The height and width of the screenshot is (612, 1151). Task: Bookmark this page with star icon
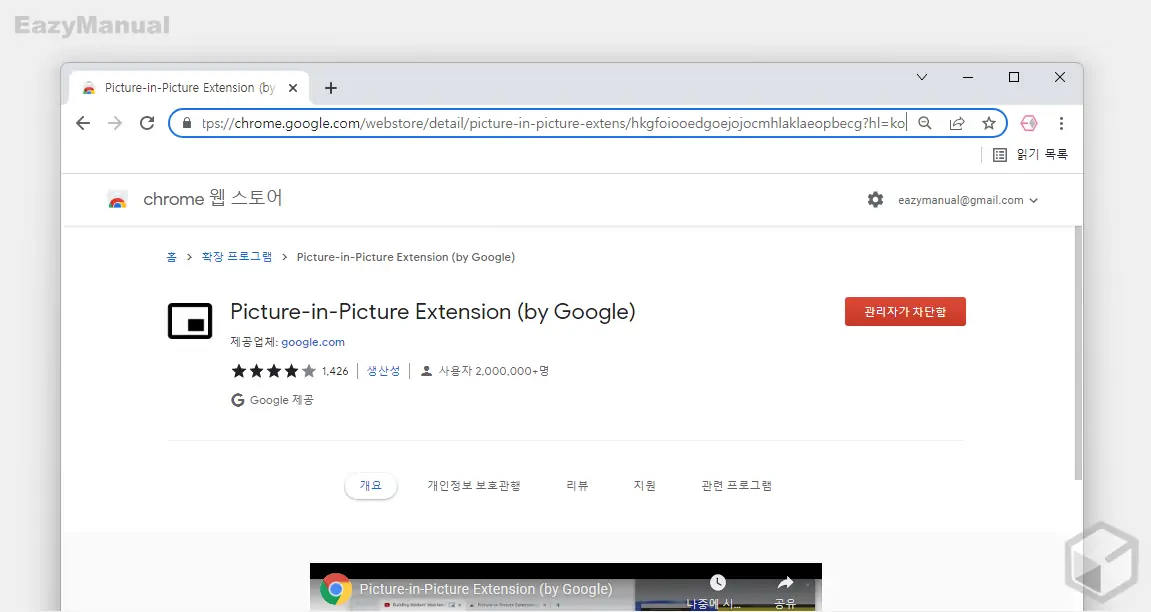(988, 123)
